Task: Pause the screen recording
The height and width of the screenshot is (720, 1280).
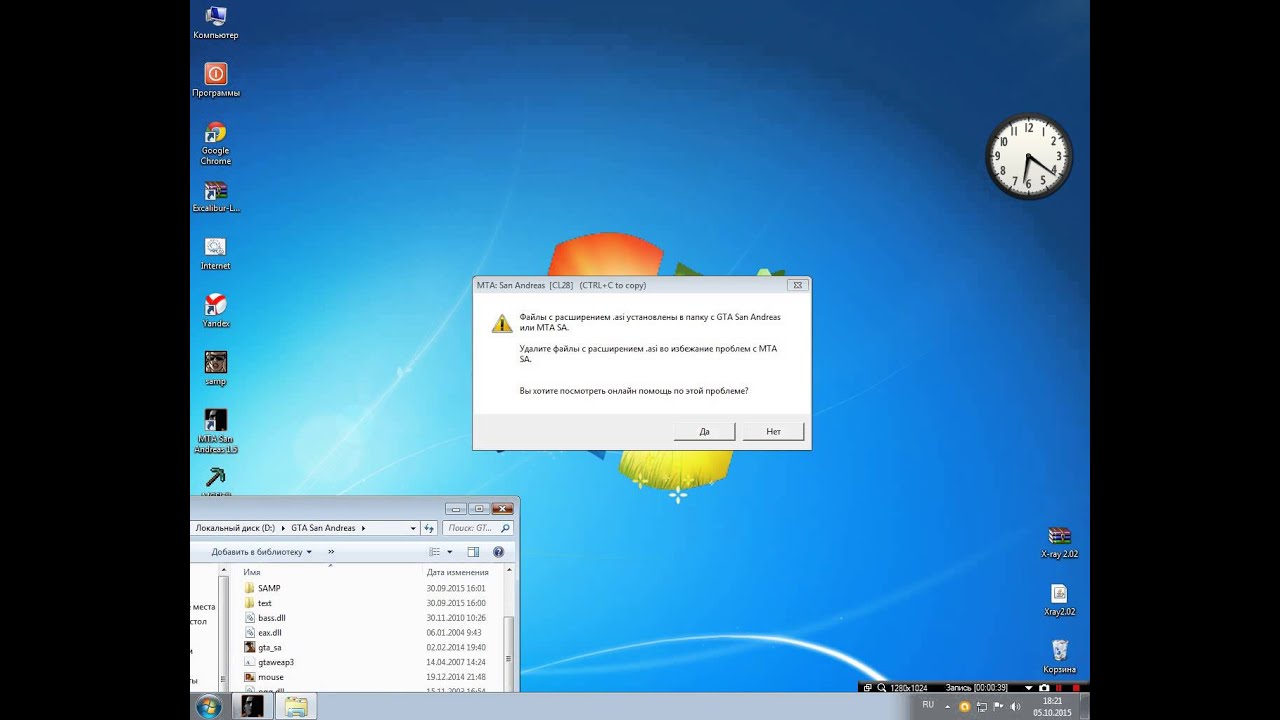Action: pos(1061,688)
